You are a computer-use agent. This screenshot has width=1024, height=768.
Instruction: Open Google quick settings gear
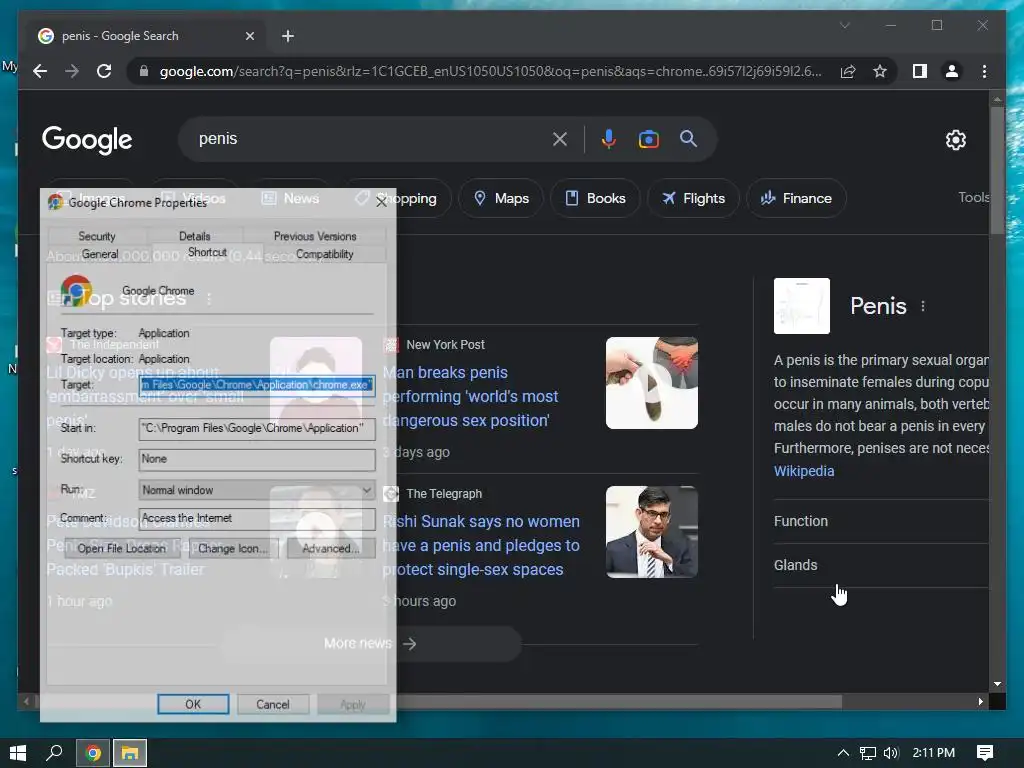(x=955, y=140)
